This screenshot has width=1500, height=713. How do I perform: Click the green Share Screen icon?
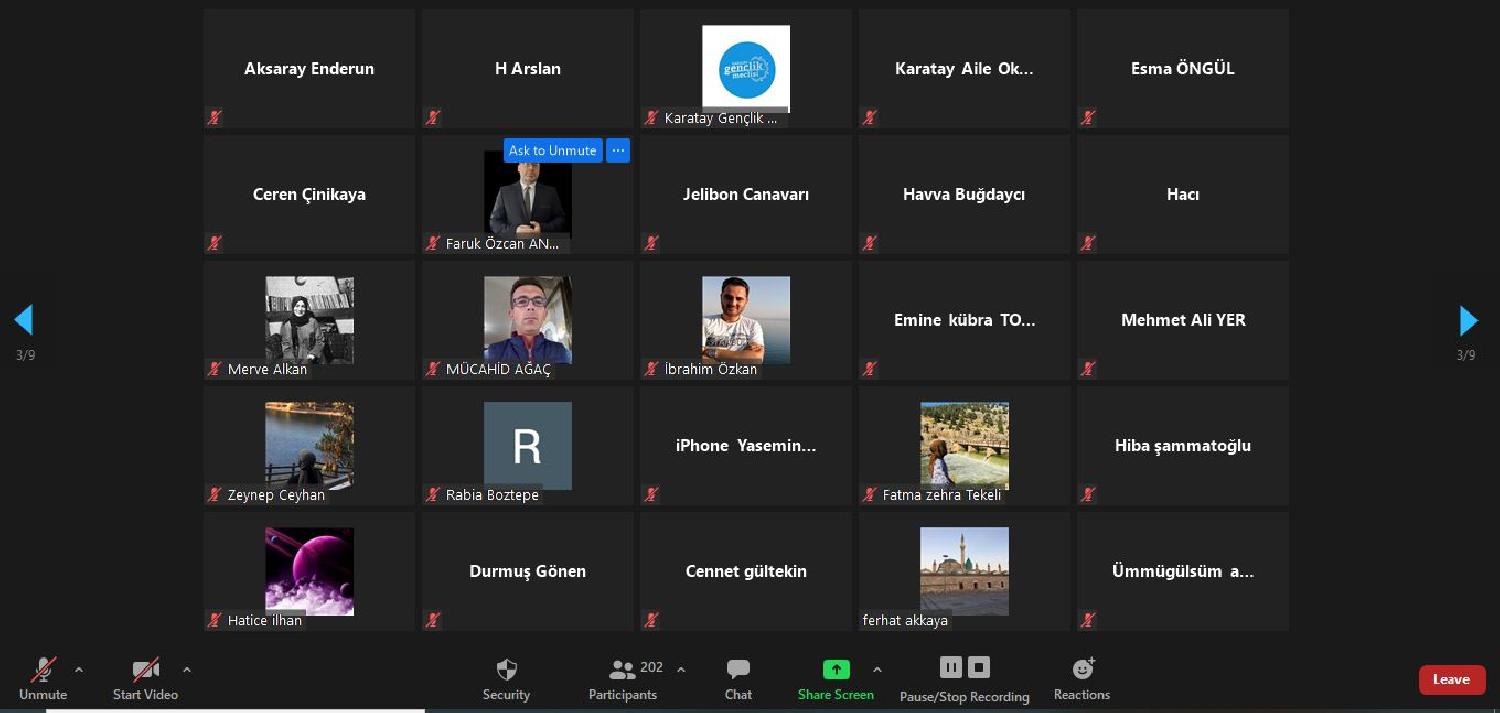coord(835,670)
